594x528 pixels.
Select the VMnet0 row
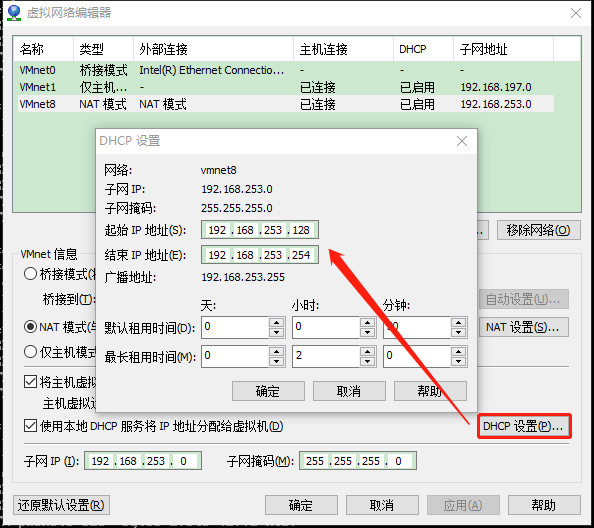coord(286,70)
